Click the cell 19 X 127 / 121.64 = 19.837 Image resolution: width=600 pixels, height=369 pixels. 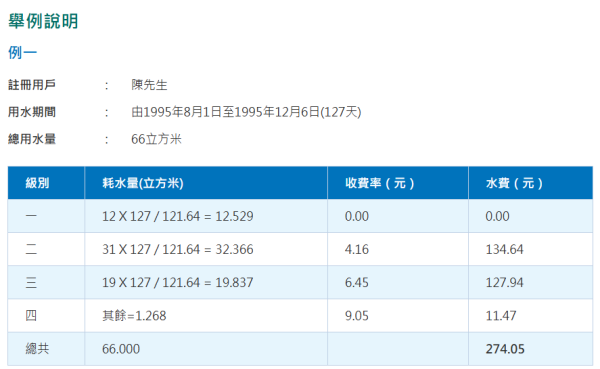click(x=178, y=283)
